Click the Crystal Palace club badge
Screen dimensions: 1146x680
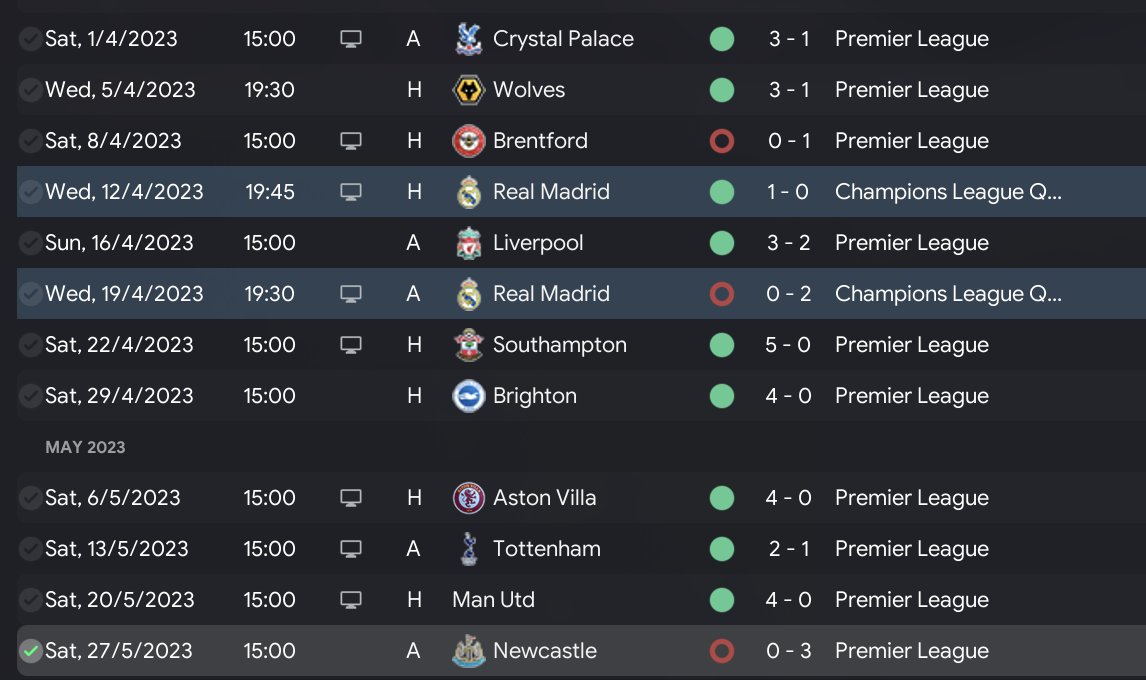point(467,39)
